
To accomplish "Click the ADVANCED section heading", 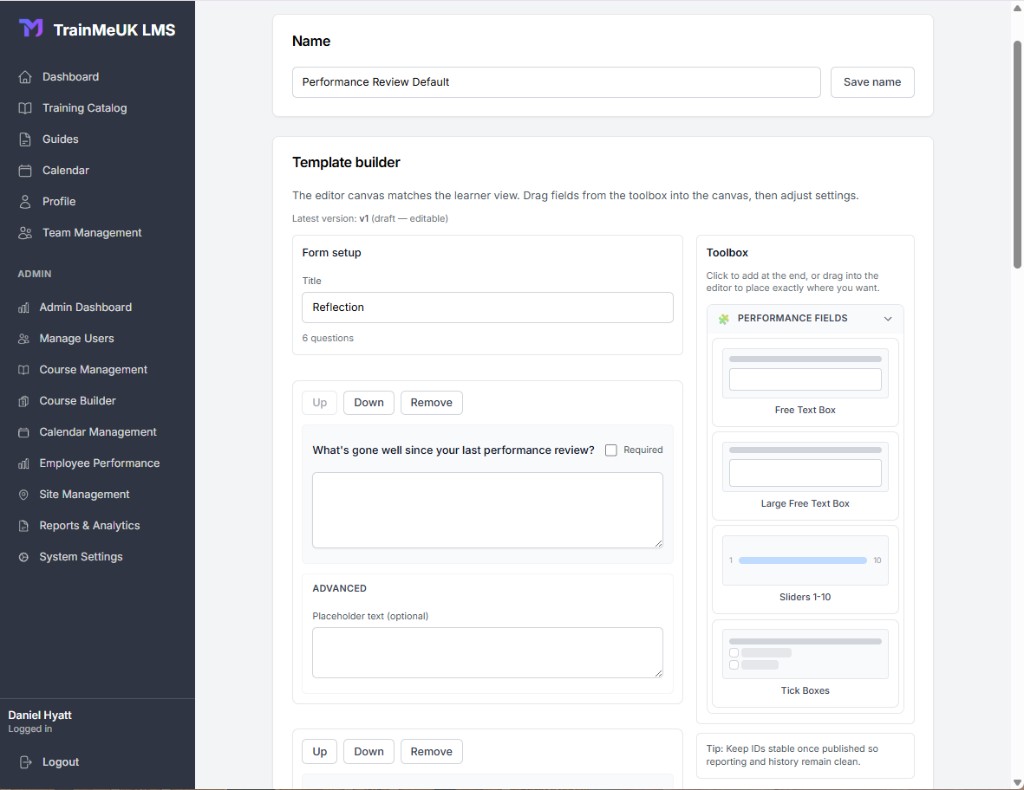I will (340, 588).
